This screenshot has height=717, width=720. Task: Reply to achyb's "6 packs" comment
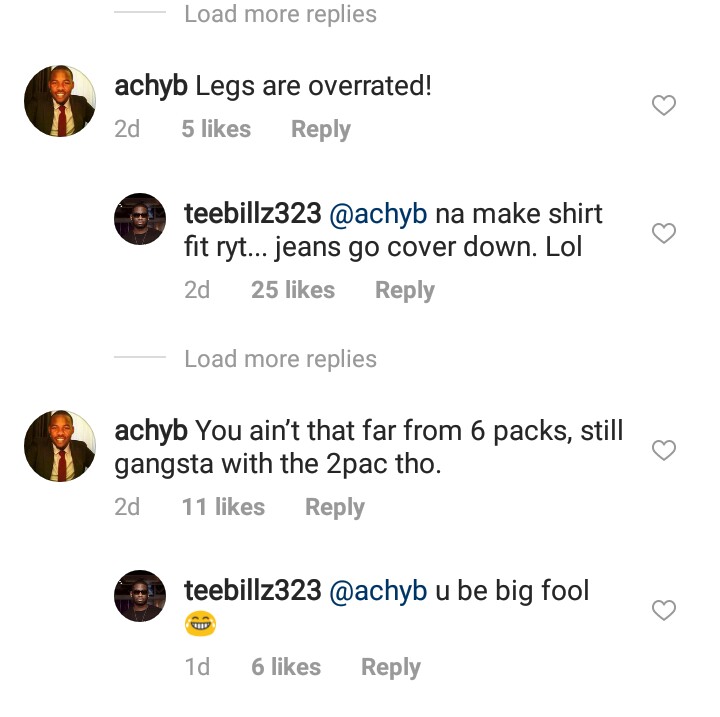click(x=334, y=507)
